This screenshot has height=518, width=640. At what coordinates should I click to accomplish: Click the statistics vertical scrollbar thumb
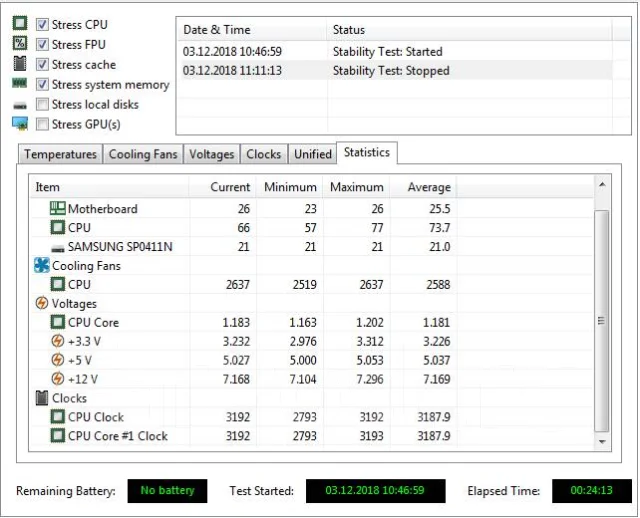pyautogui.click(x=602, y=321)
